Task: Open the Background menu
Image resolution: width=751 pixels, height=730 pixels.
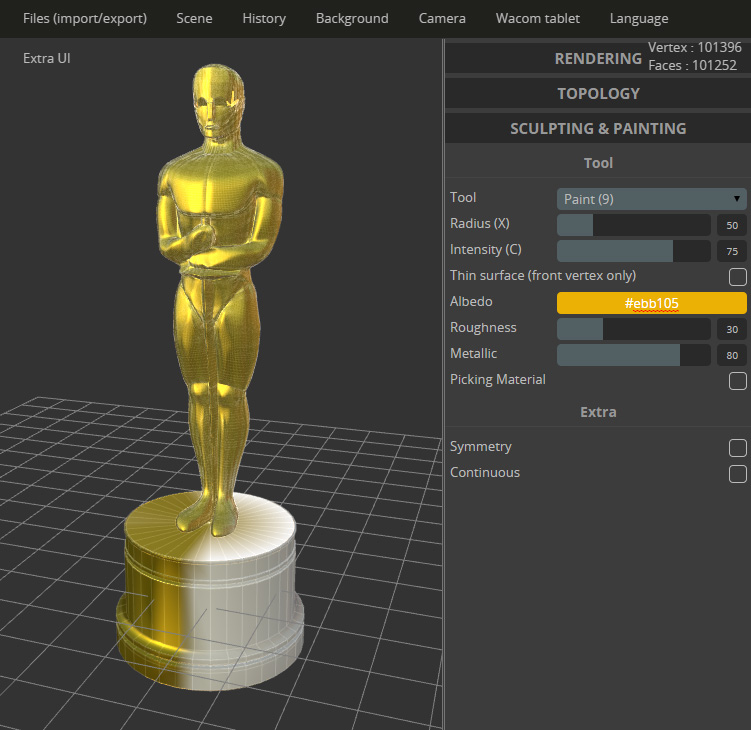Action: click(x=352, y=18)
